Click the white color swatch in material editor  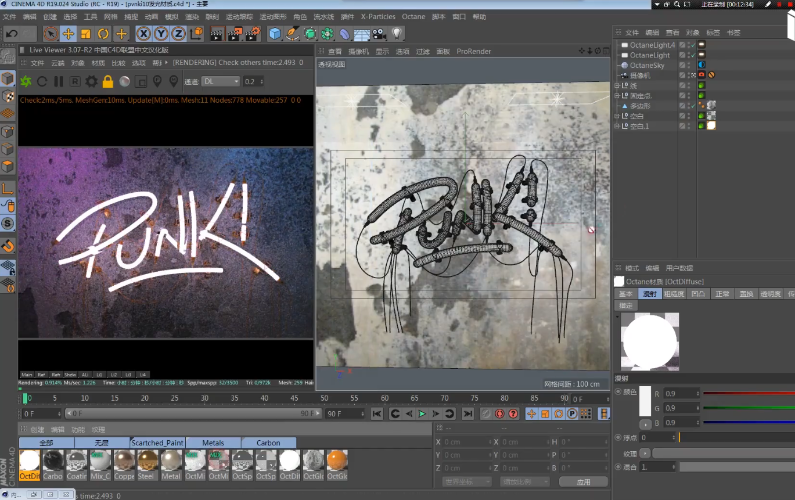coord(645,400)
